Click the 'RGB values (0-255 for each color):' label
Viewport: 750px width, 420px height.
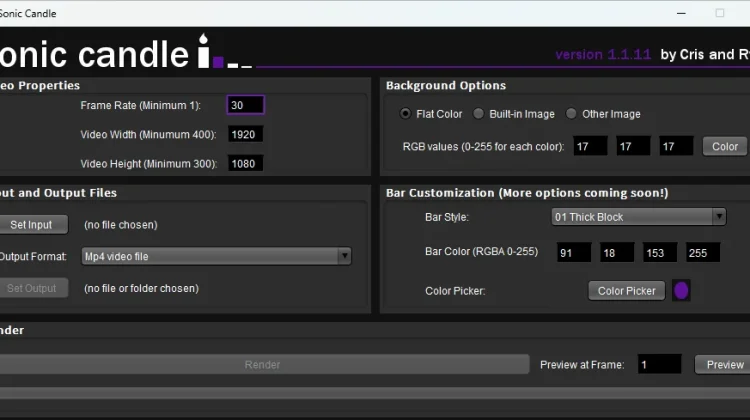(483, 146)
